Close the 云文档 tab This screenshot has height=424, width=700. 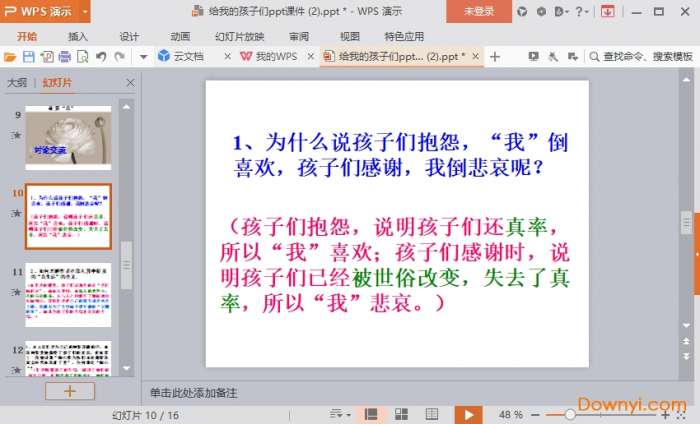click(227, 57)
